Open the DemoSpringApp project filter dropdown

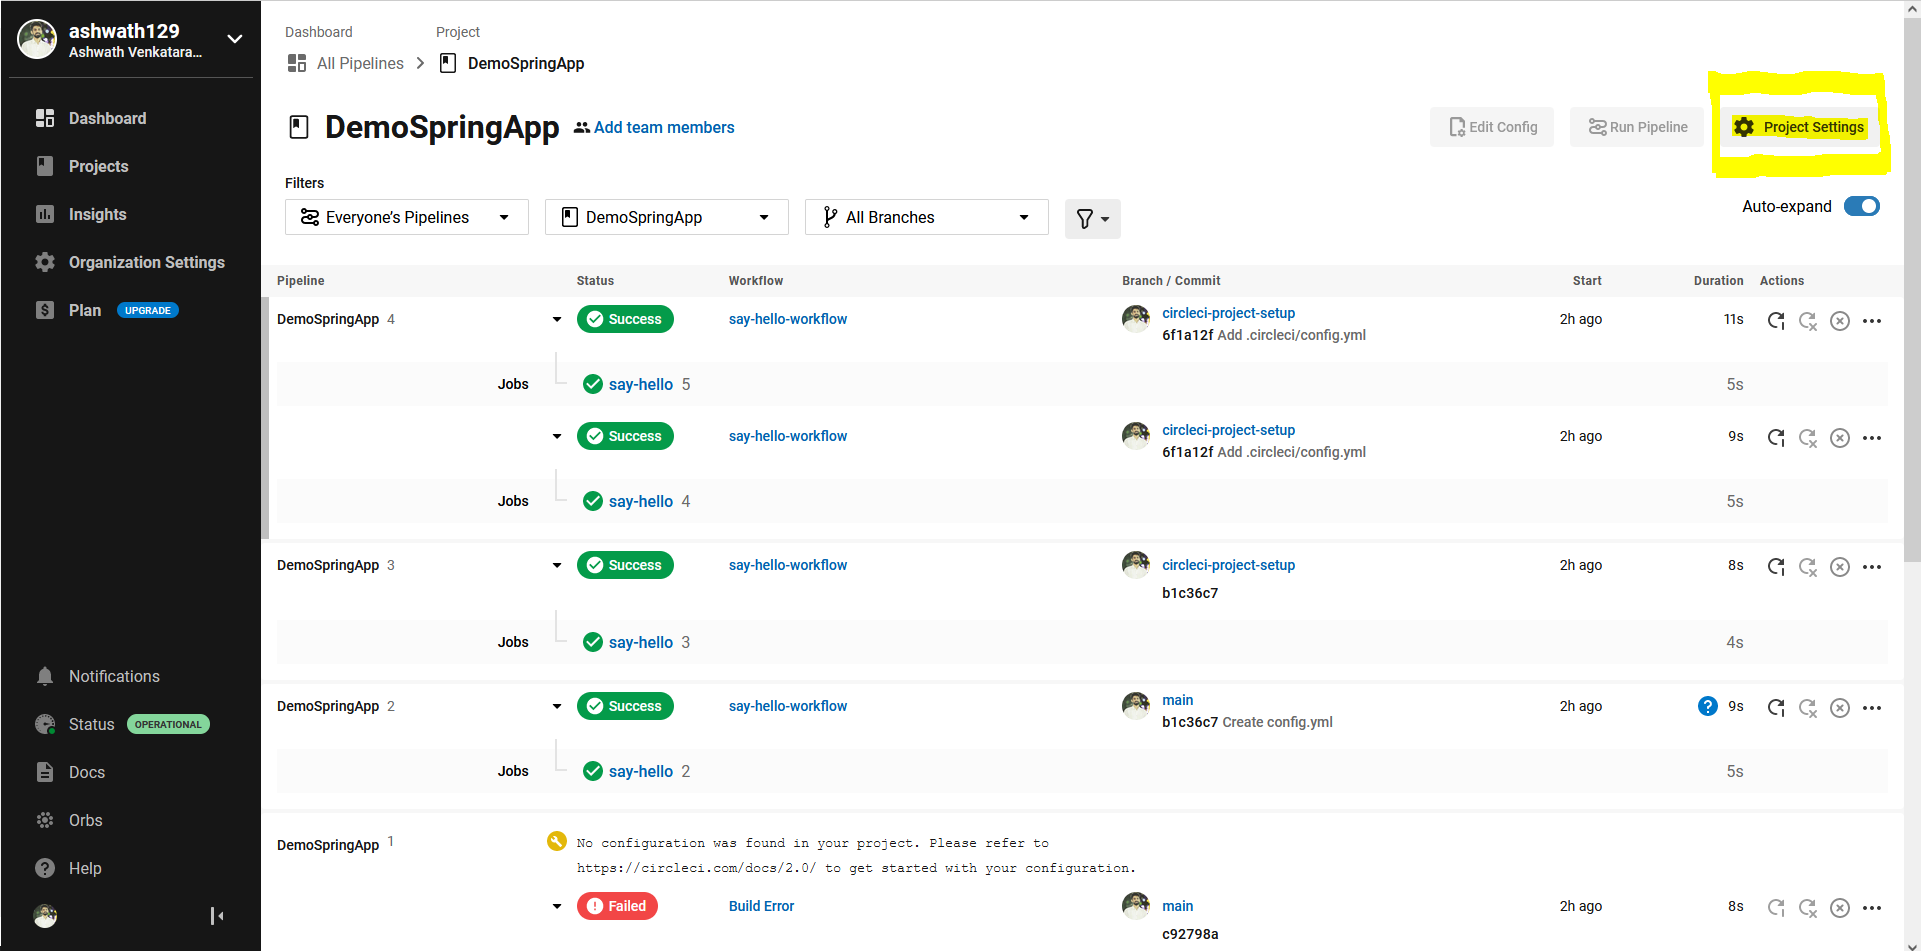point(666,217)
